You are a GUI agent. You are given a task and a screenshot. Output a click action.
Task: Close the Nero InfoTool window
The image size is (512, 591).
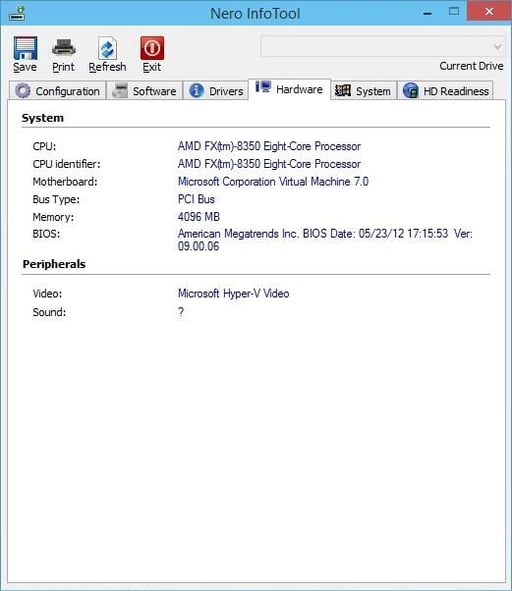(x=489, y=11)
